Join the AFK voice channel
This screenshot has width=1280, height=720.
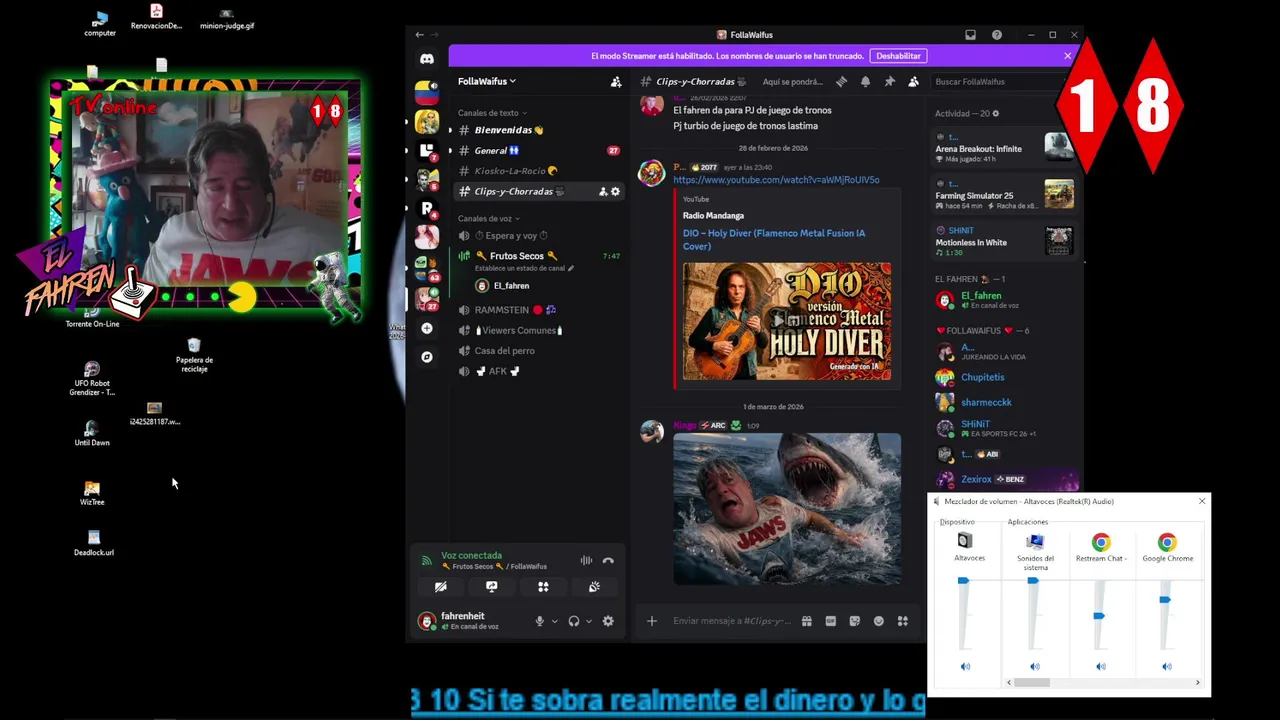[x=537, y=371]
